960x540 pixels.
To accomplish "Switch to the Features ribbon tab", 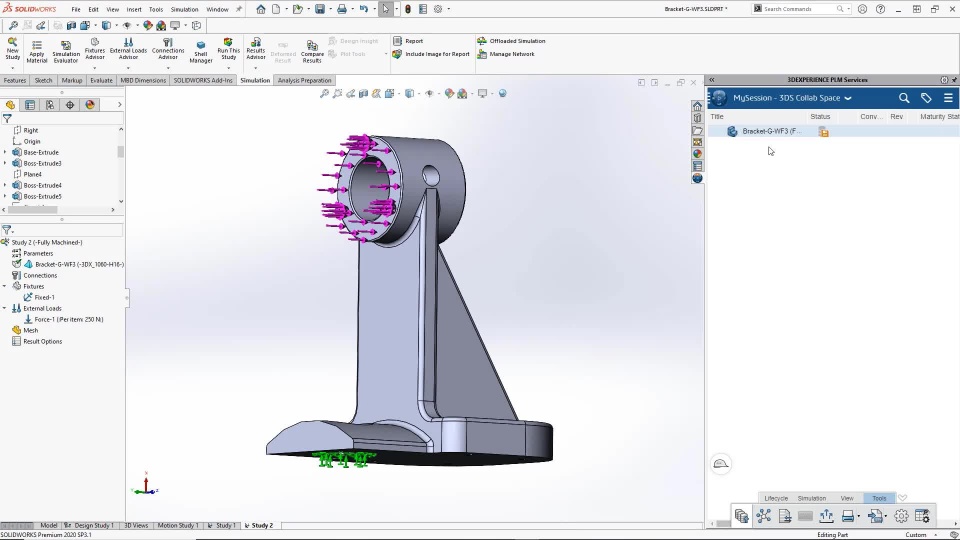I will pyautogui.click(x=15, y=80).
